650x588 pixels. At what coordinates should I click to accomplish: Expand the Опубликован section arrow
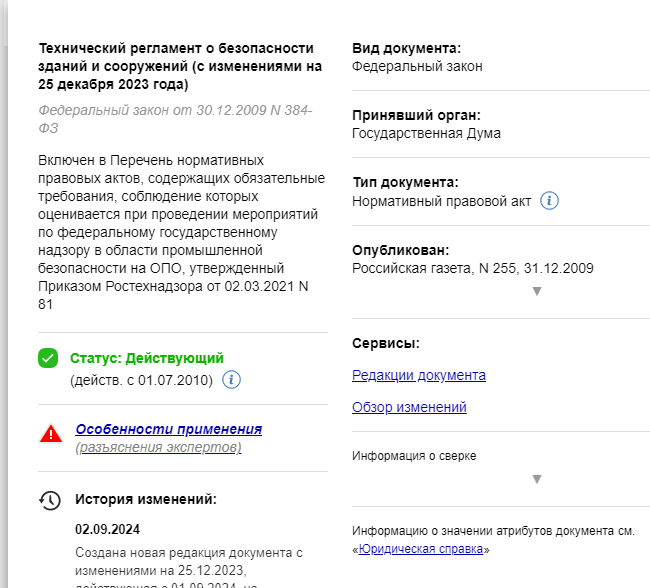(537, 291)
